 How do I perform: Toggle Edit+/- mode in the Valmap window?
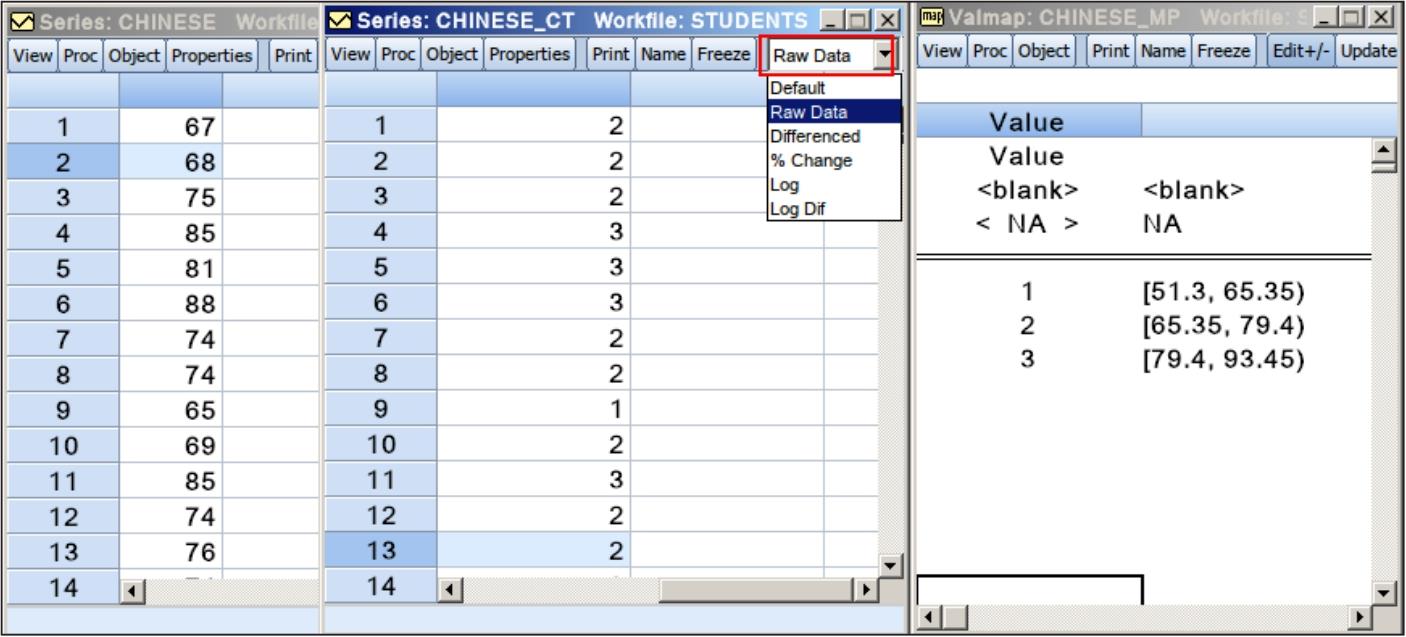click(1300, 50)
